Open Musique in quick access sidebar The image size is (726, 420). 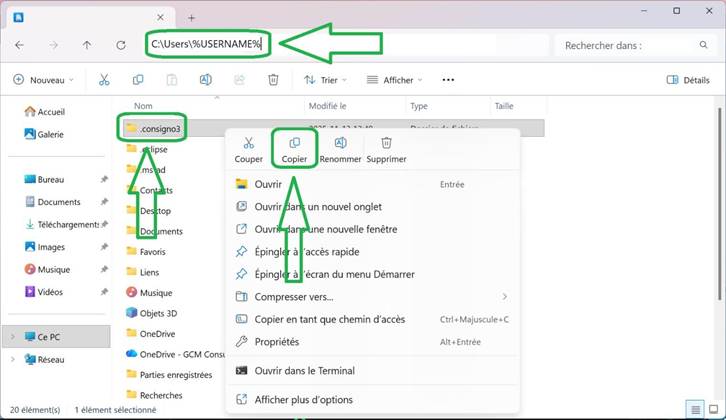point(47,269)
